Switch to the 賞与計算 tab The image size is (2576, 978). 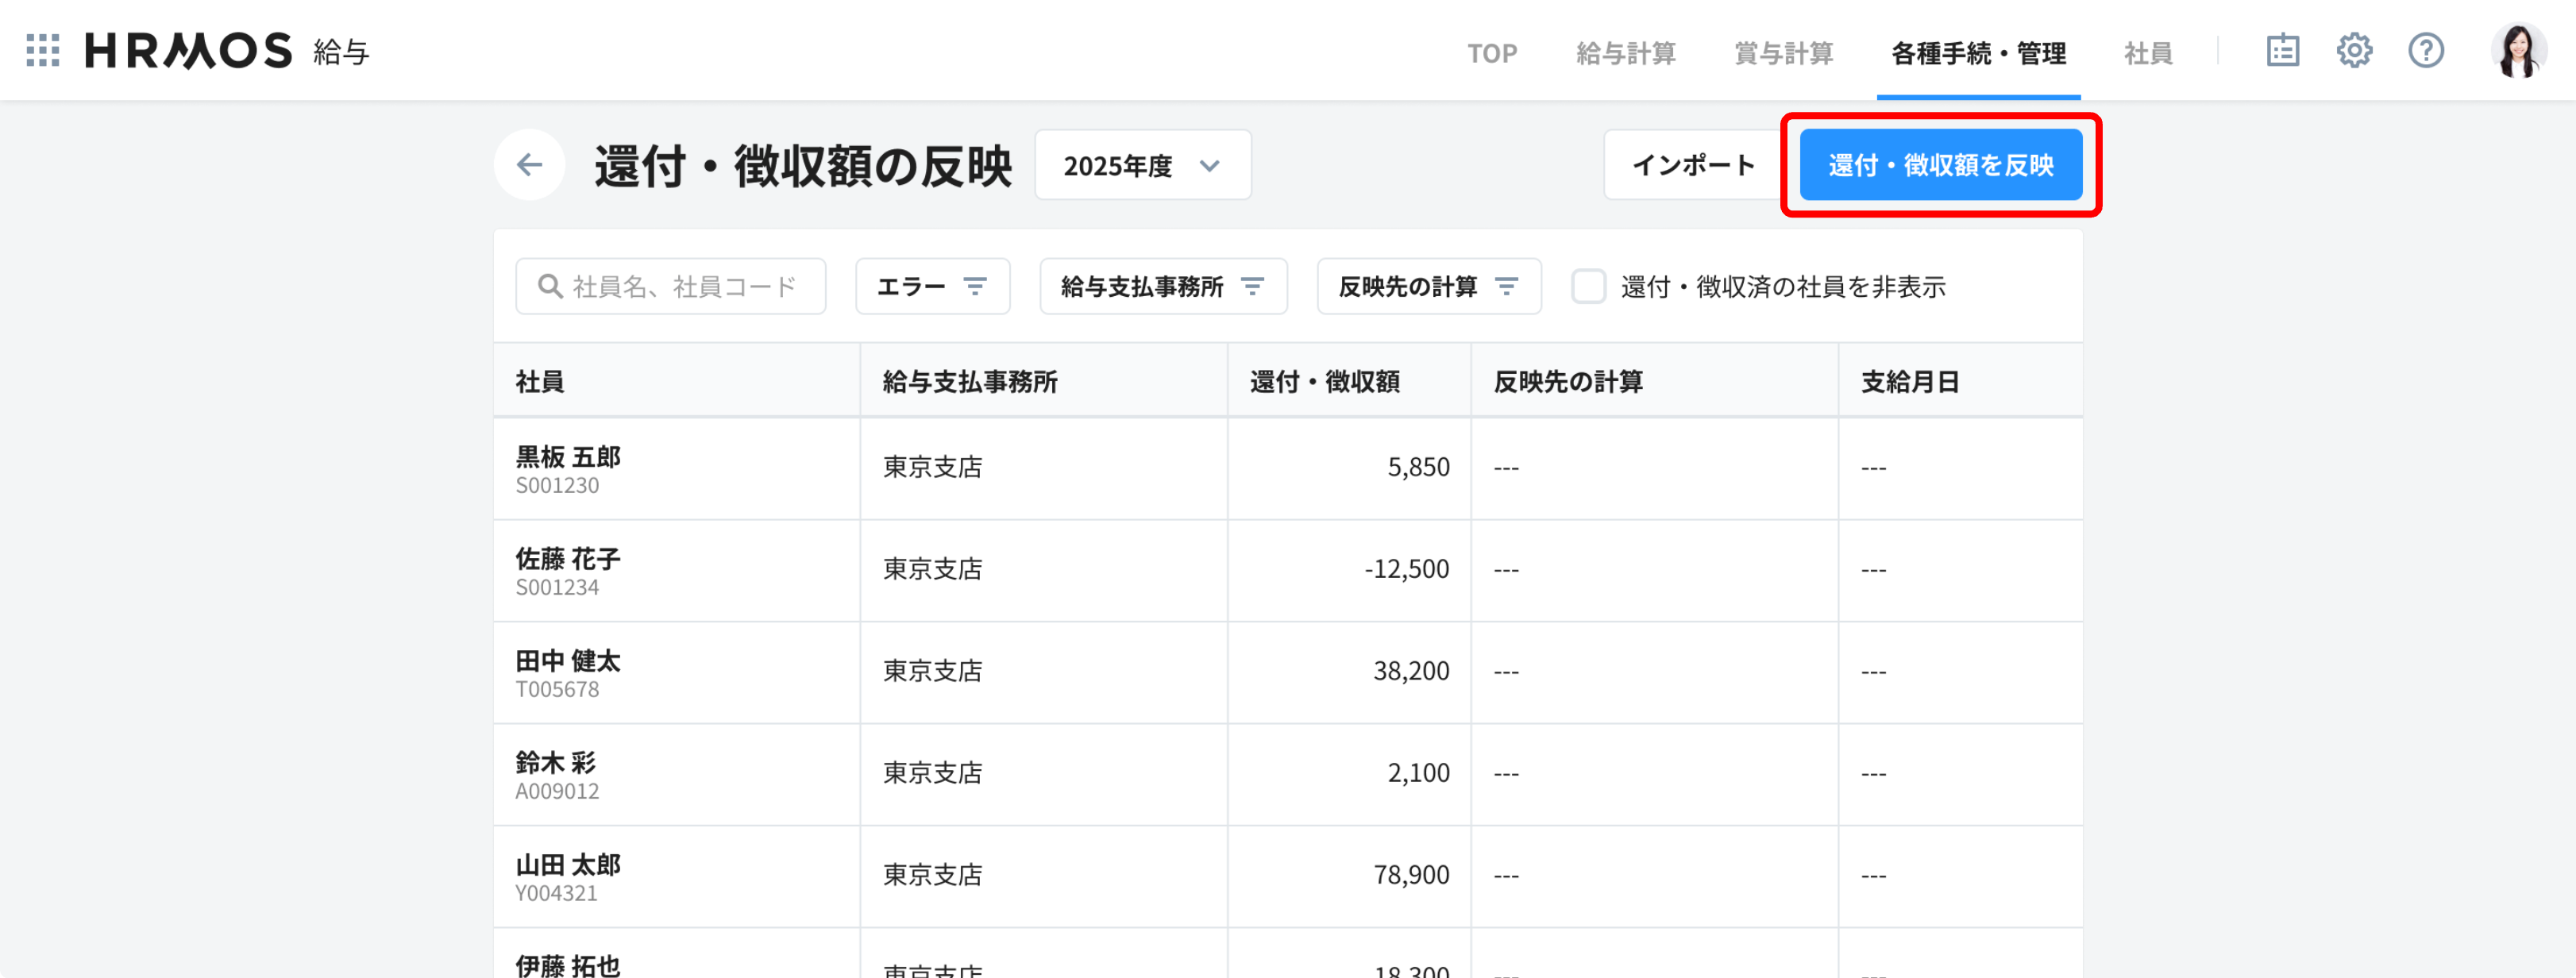pos(1783,53)
